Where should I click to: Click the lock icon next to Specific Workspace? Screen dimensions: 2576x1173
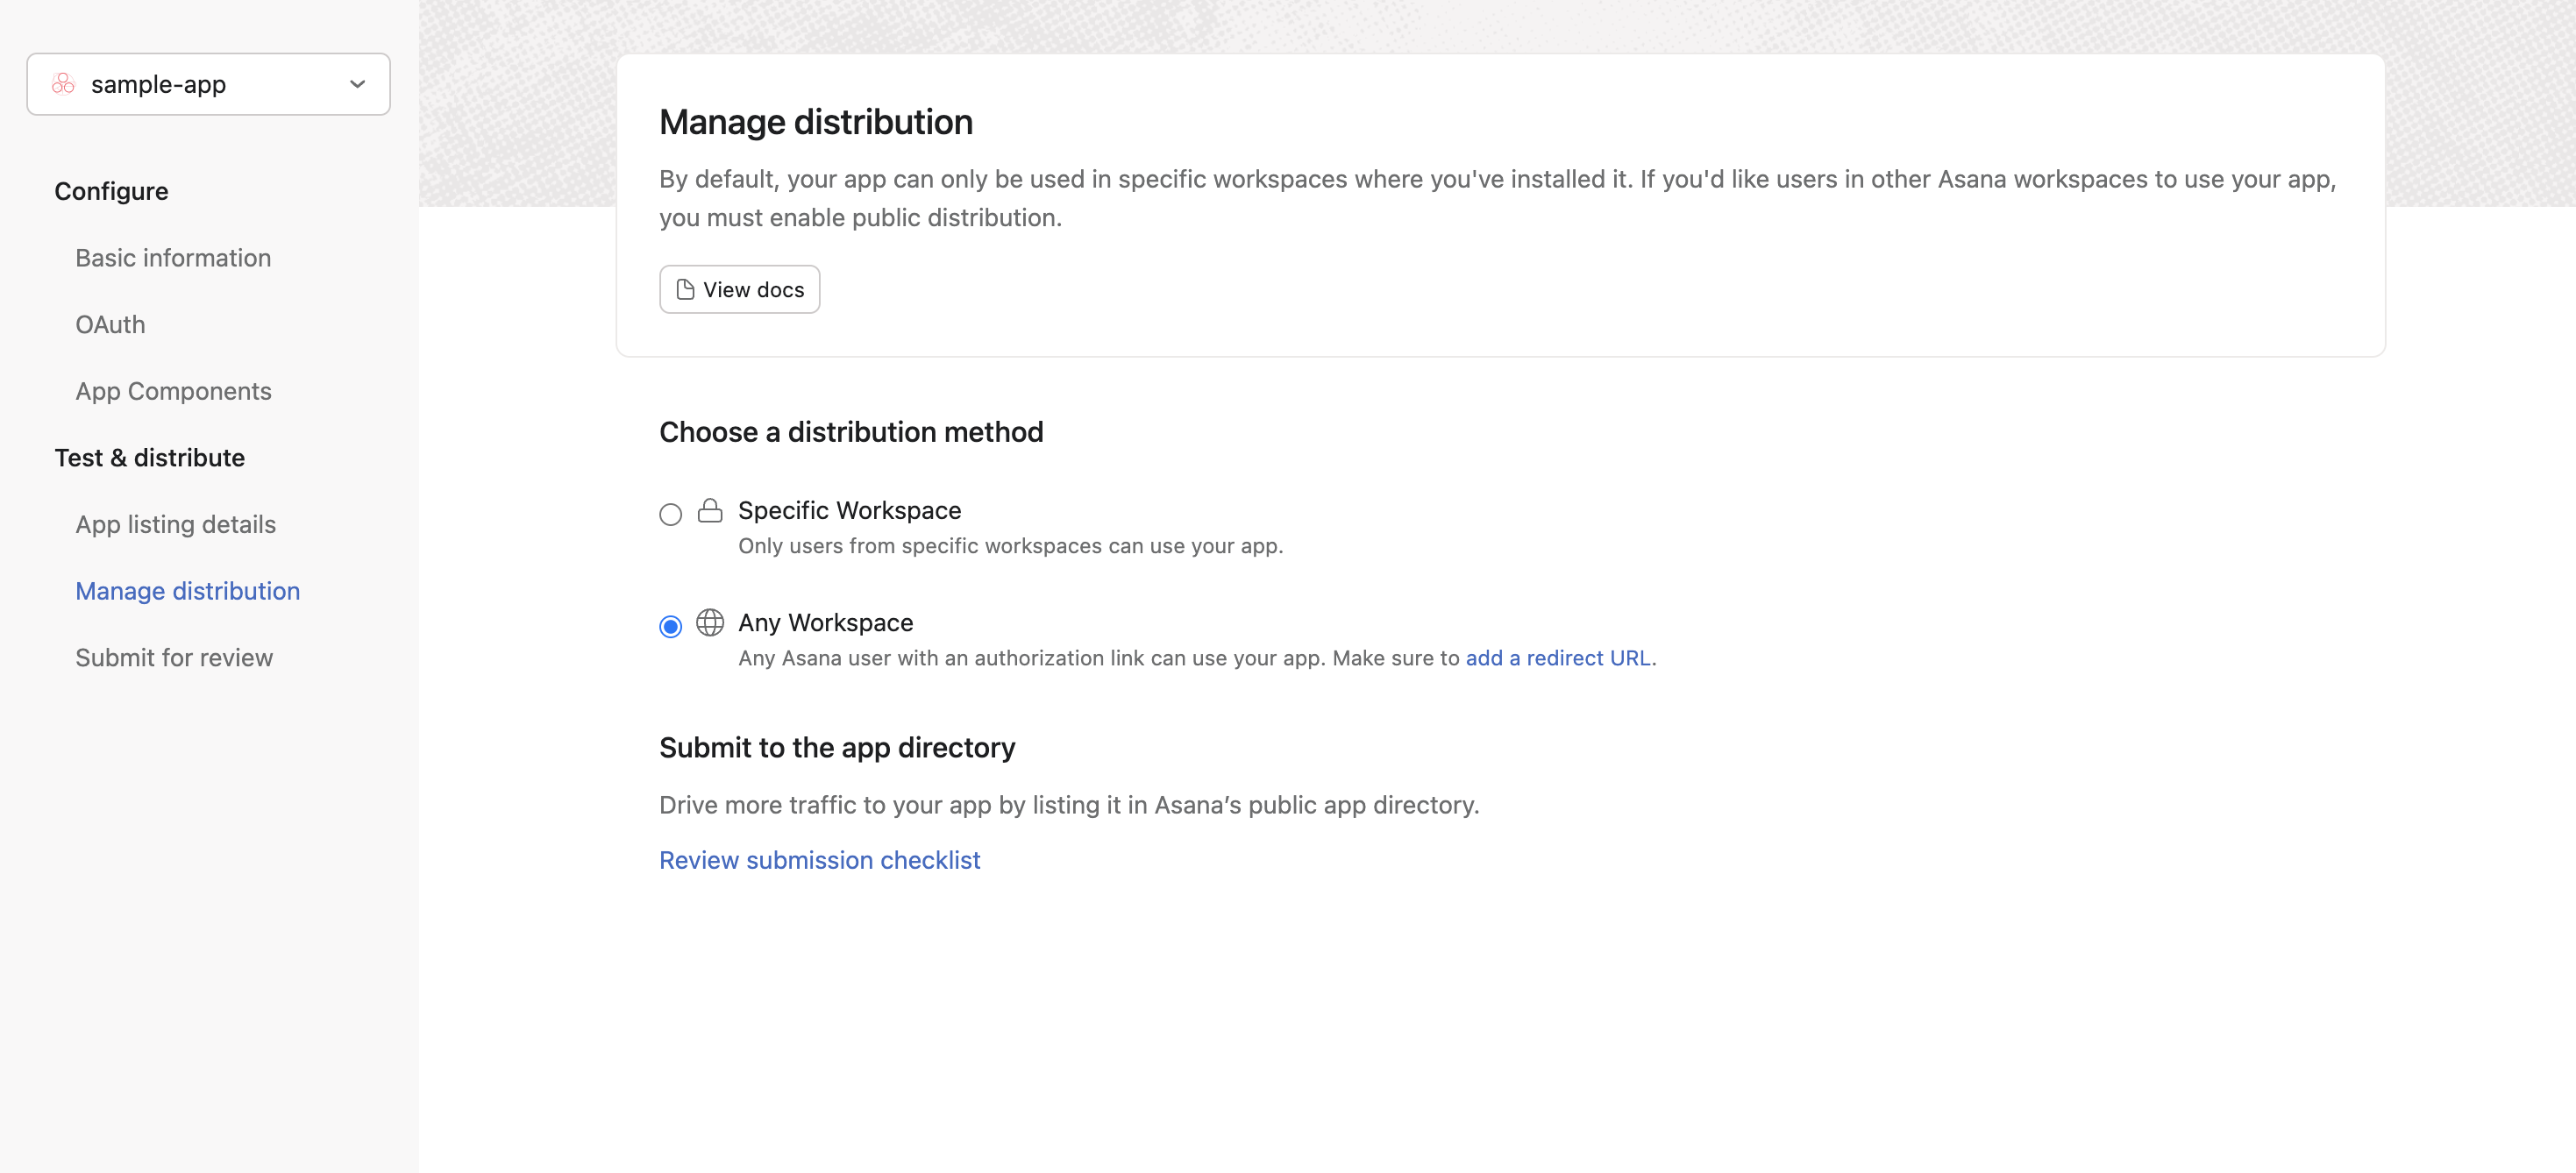click(709, 511)
